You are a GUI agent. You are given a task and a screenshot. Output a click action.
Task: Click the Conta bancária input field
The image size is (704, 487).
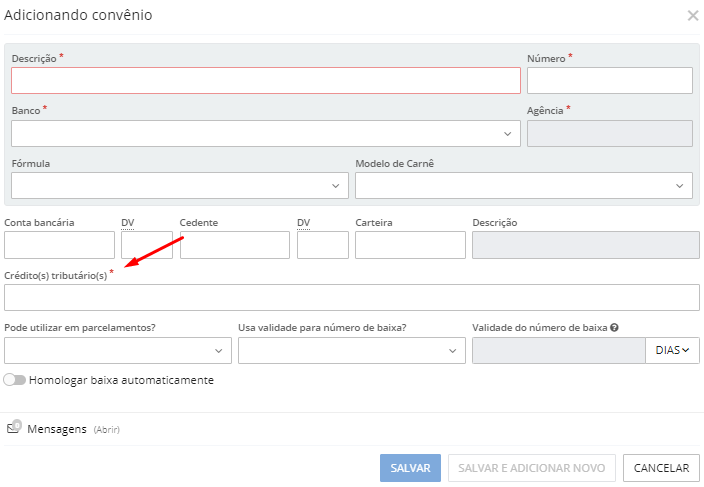click(60, 245)
